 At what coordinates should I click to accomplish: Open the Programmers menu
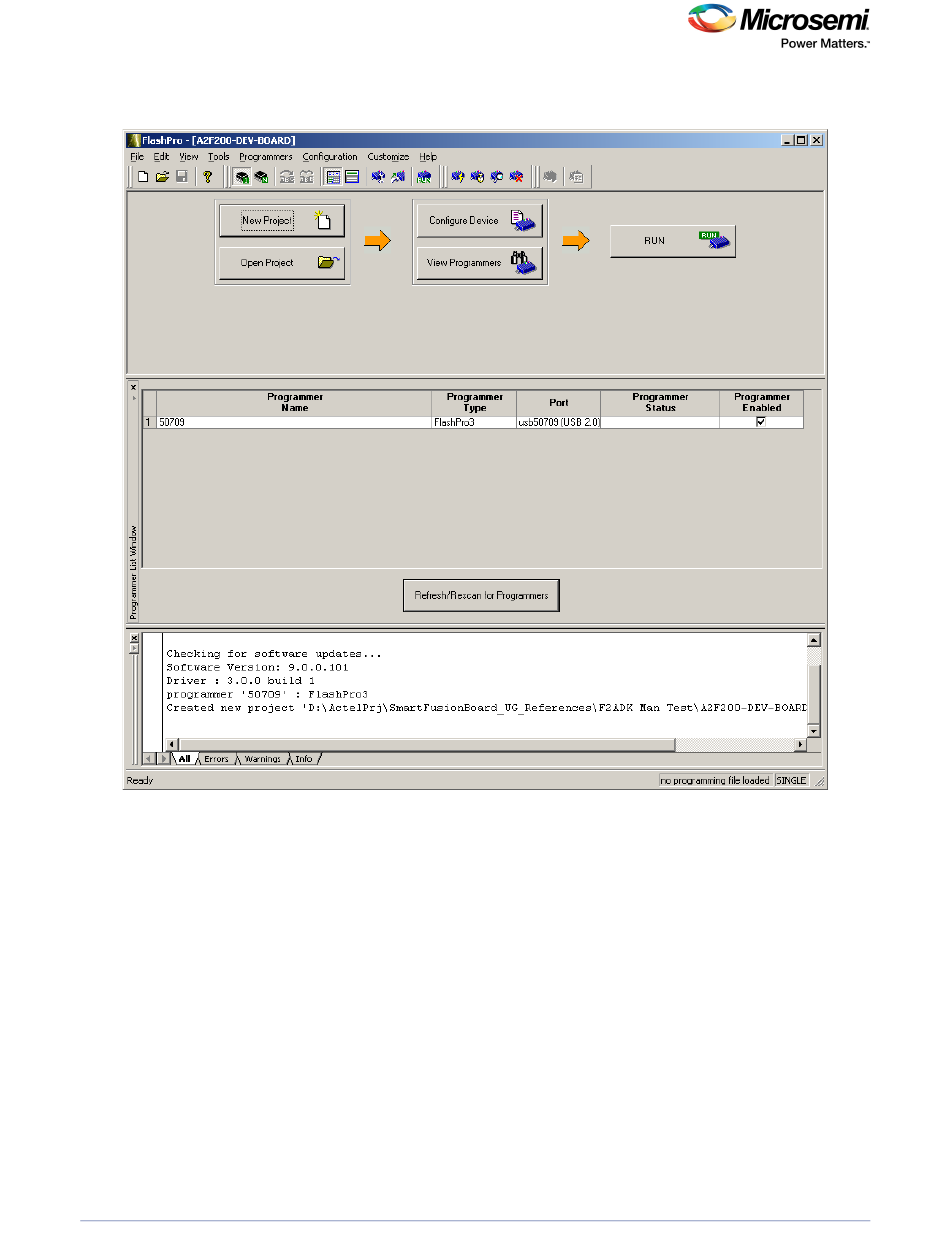click(x=265, y=157)
